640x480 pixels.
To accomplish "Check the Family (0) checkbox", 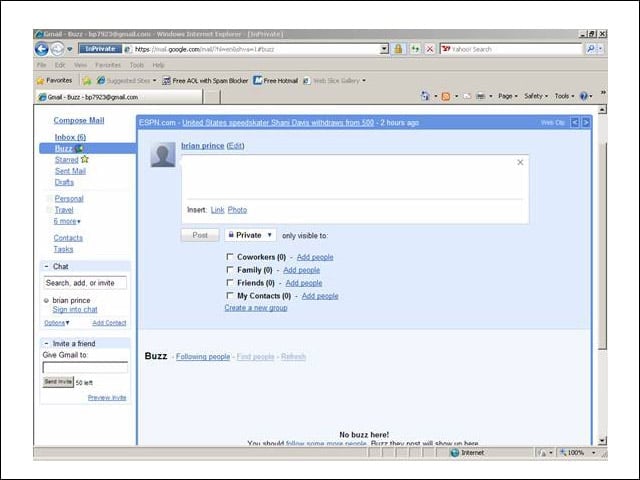I will click(x=230, y=270).
